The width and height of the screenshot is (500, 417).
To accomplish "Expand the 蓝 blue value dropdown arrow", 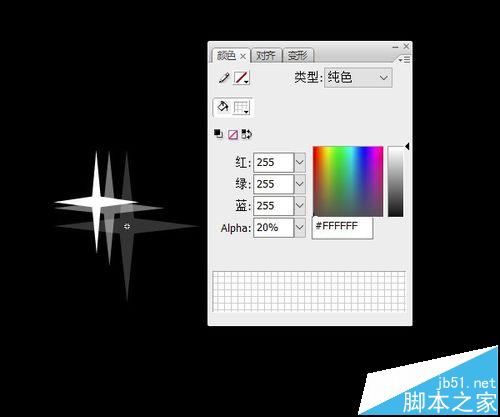I will coord(300,206).
